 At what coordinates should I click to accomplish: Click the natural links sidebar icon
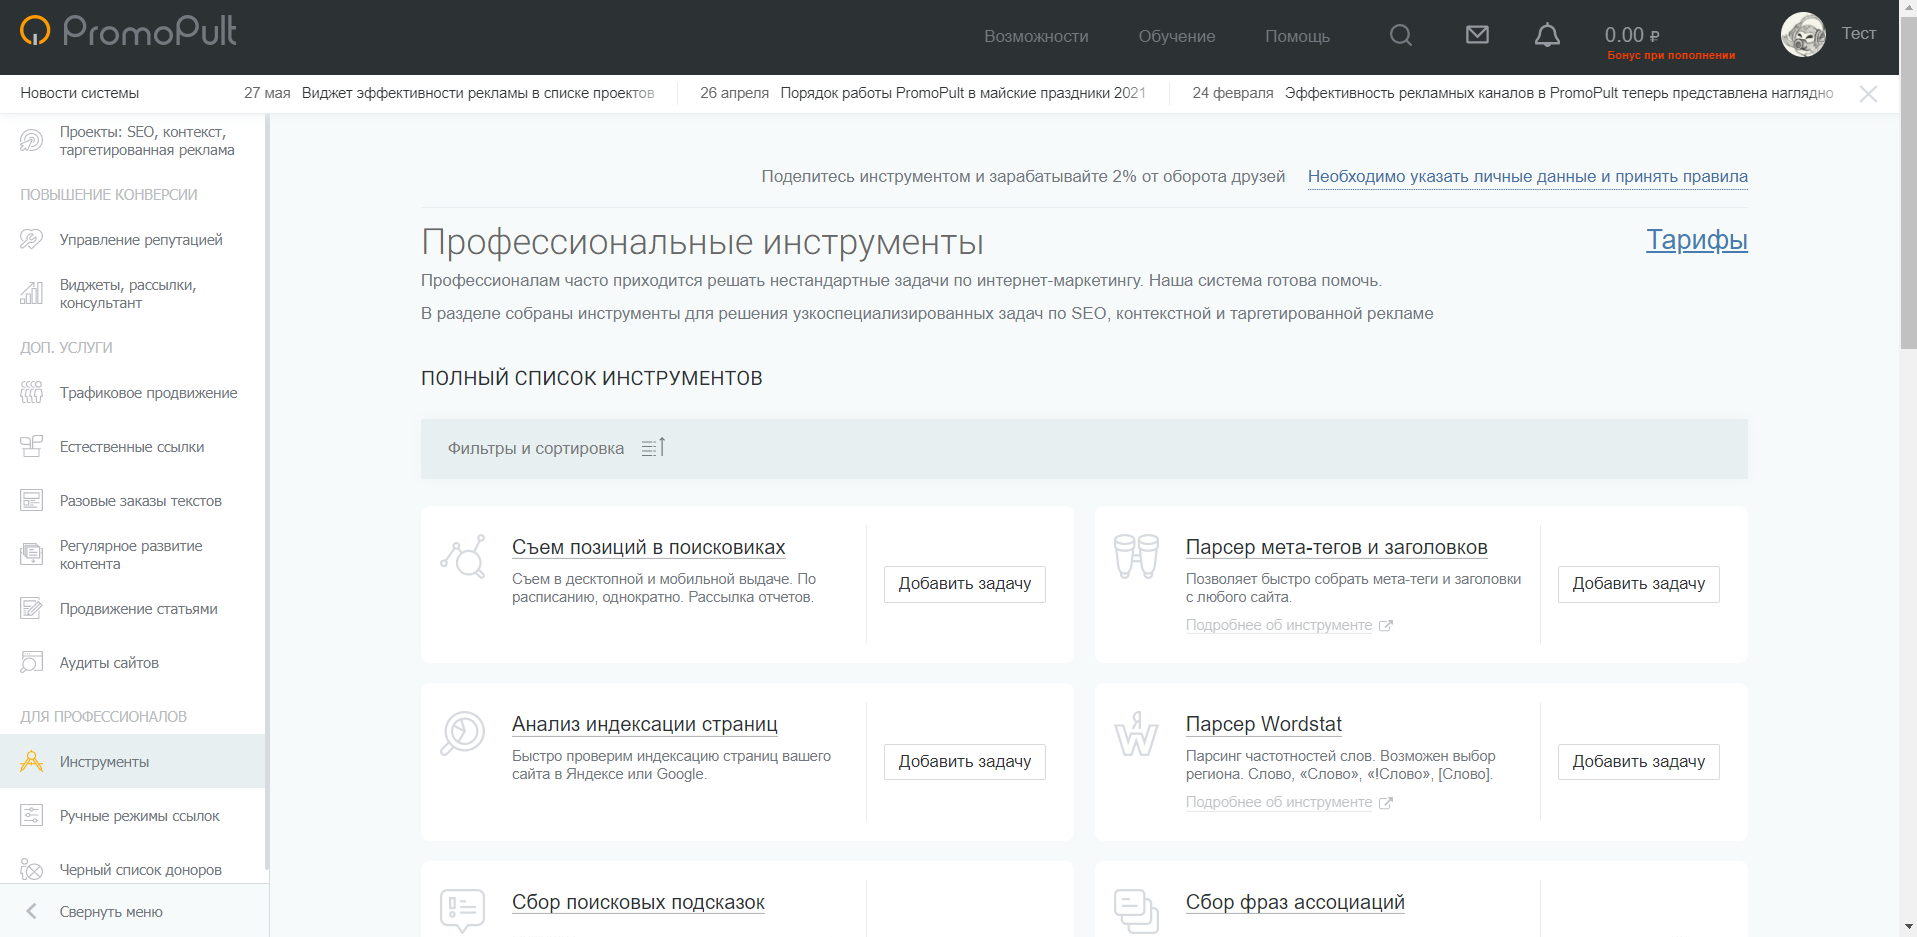(32, 447)
